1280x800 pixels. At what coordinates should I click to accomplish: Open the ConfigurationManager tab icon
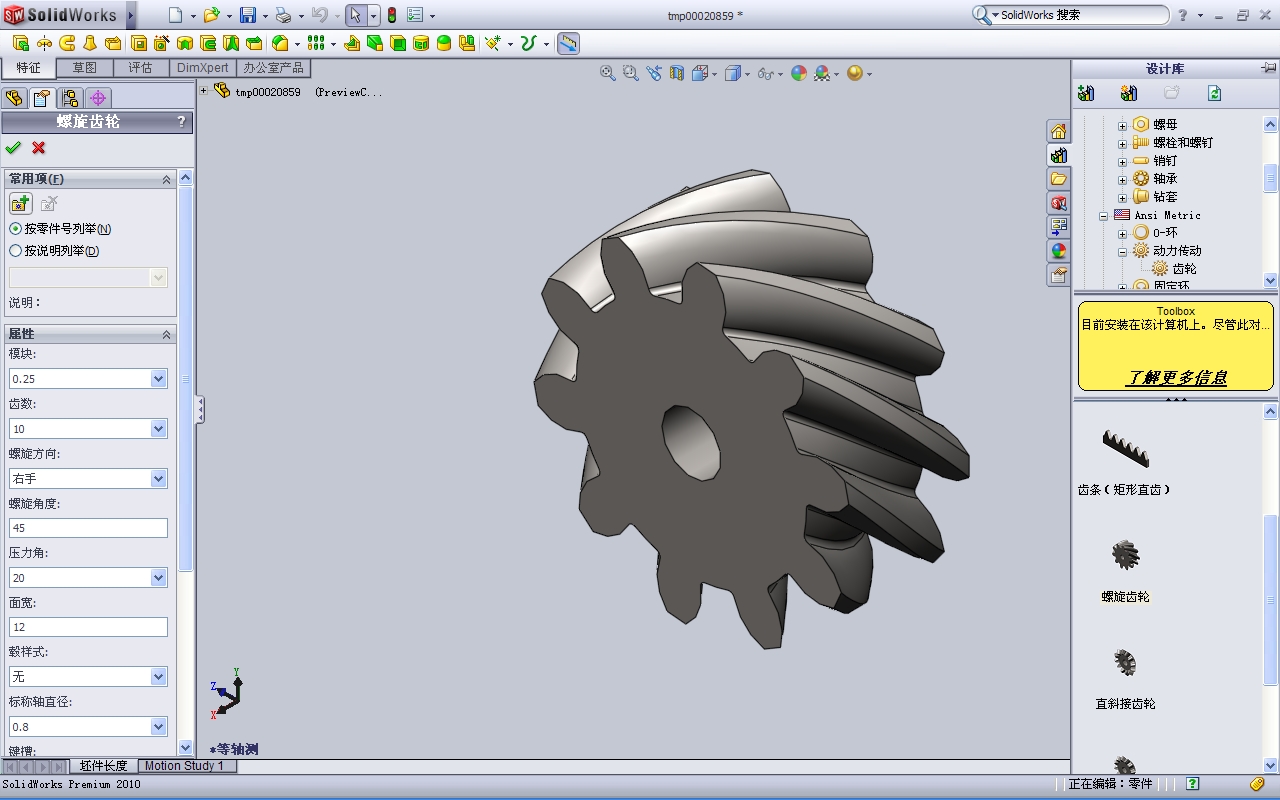(69, 98)
